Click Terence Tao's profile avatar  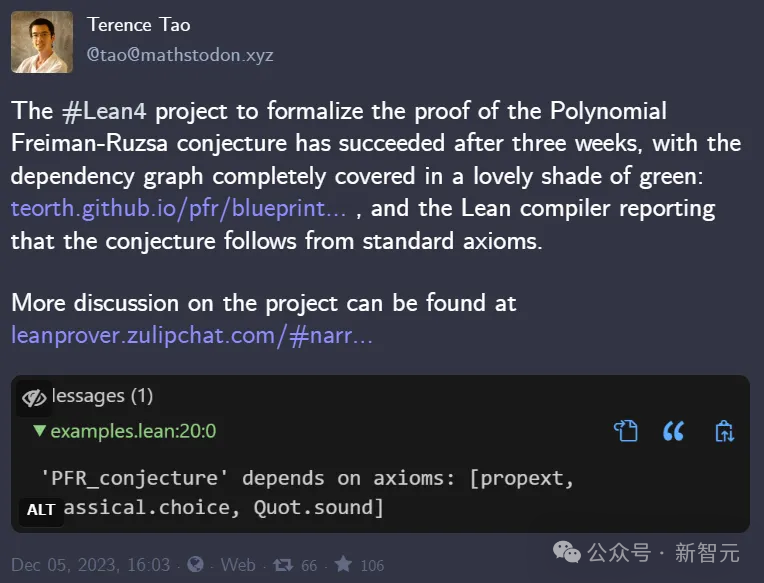pos(42,42)
